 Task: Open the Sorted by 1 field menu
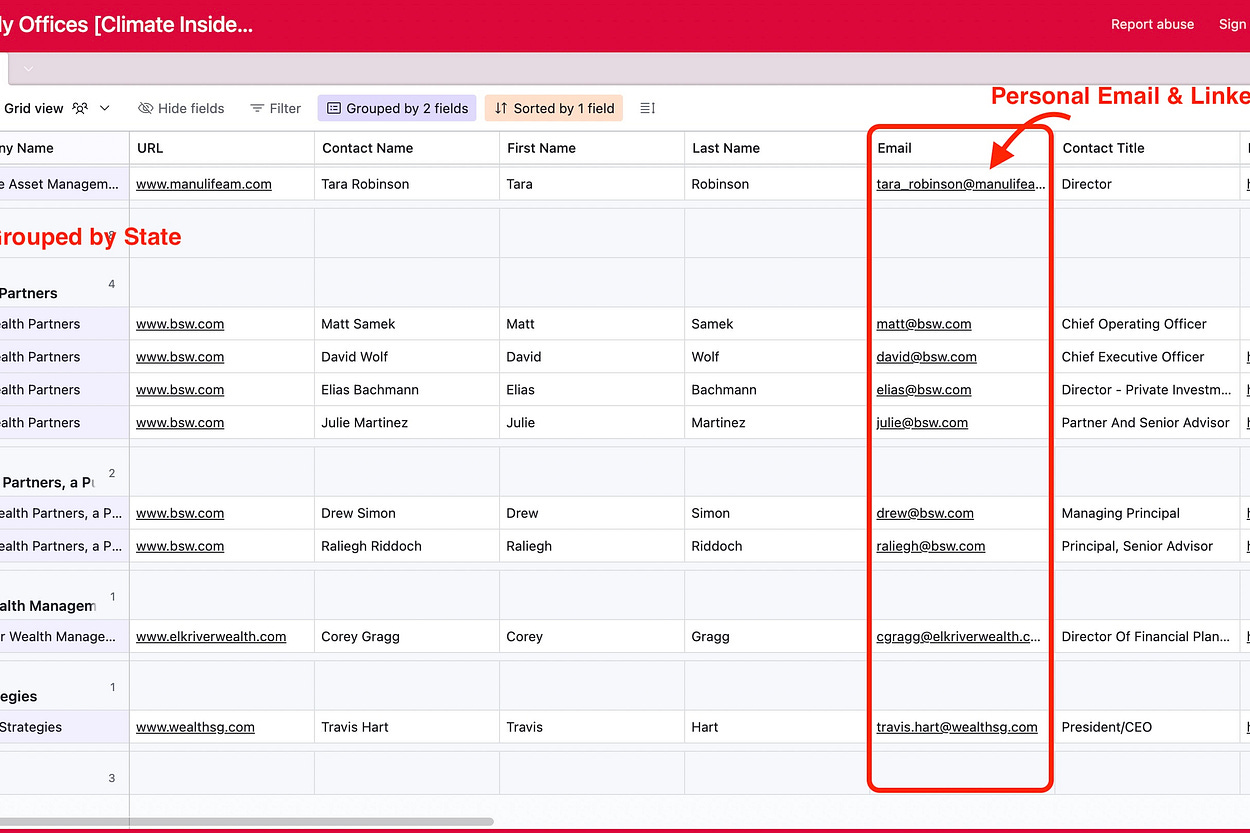click(554, 108)
